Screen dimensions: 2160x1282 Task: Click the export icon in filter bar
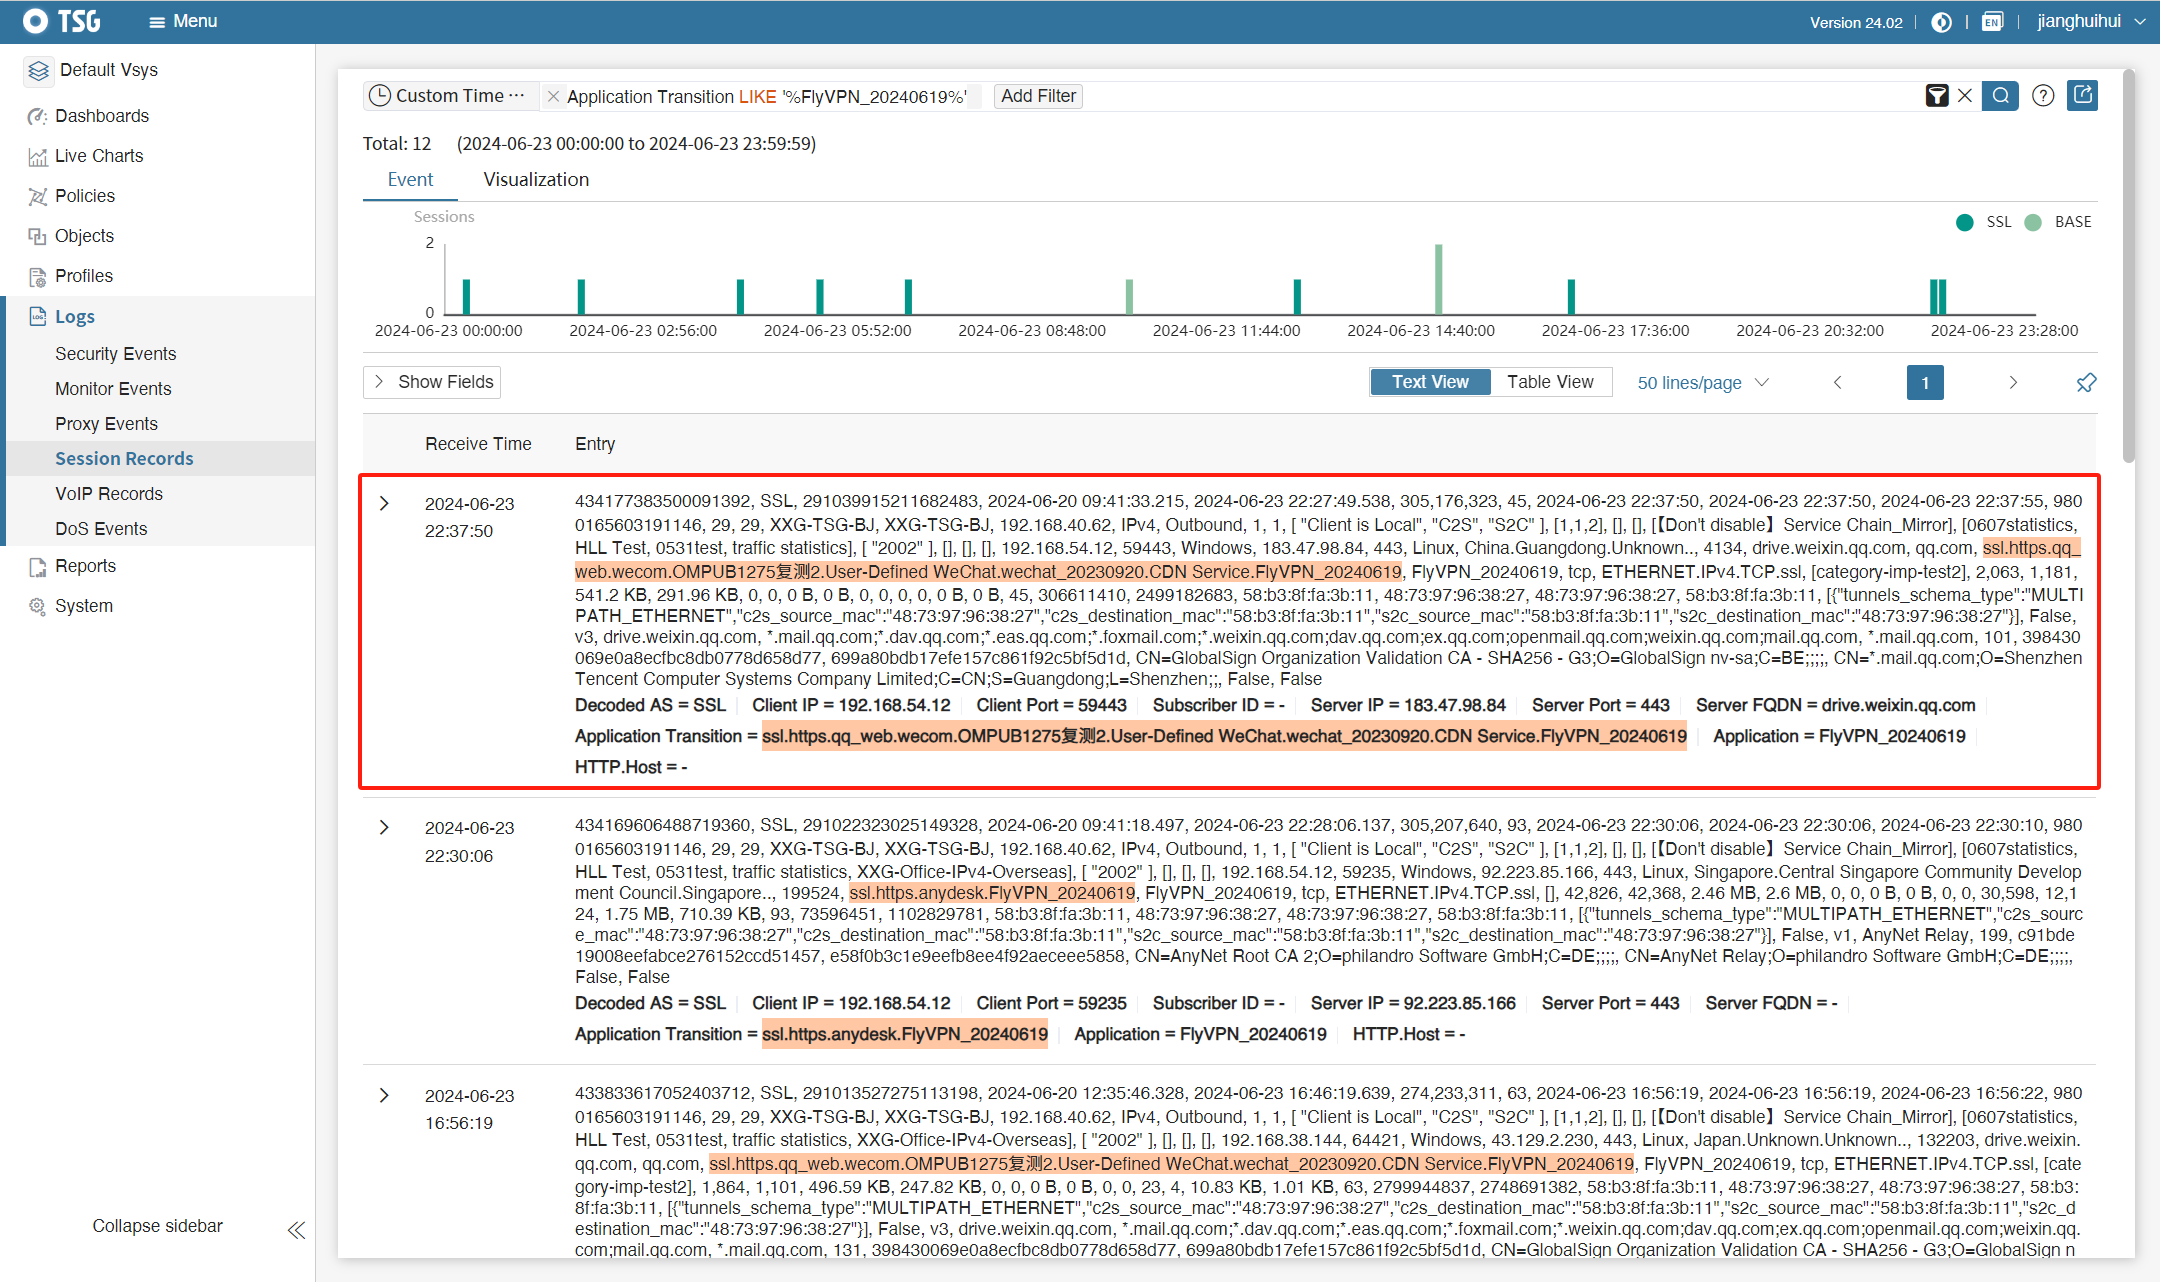pos(2083,95)
